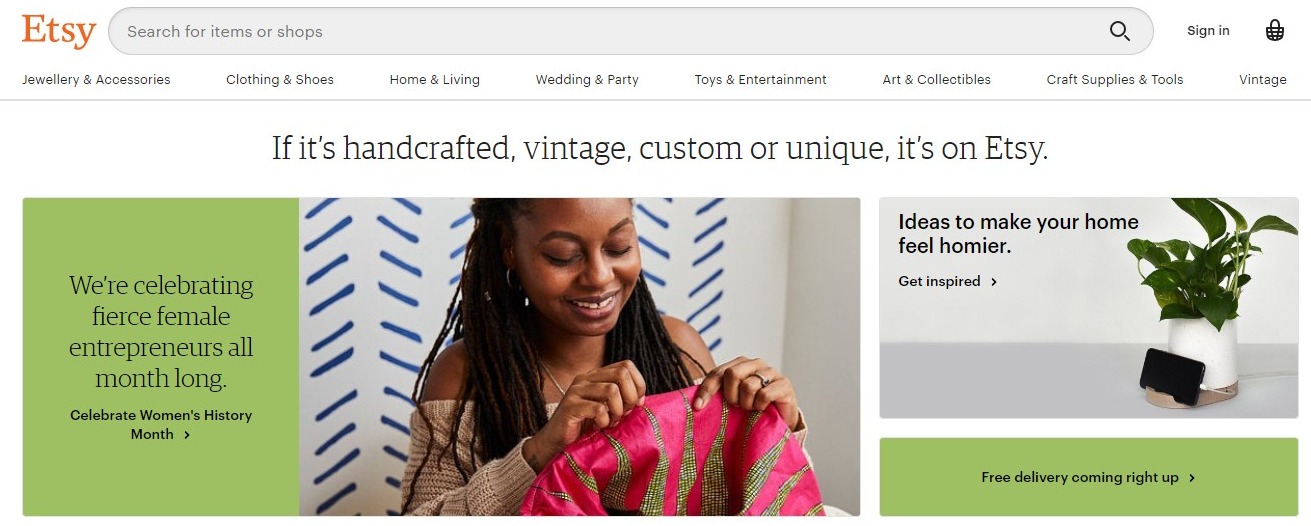Open Toys & Entertainment category
1311x526 pixels.
point(761,80)
